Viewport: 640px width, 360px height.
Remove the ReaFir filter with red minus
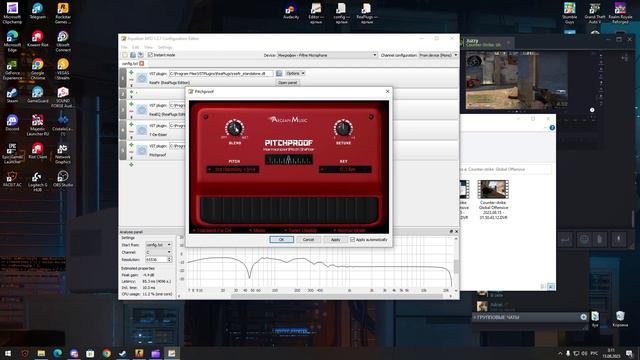tap(131, 79)
